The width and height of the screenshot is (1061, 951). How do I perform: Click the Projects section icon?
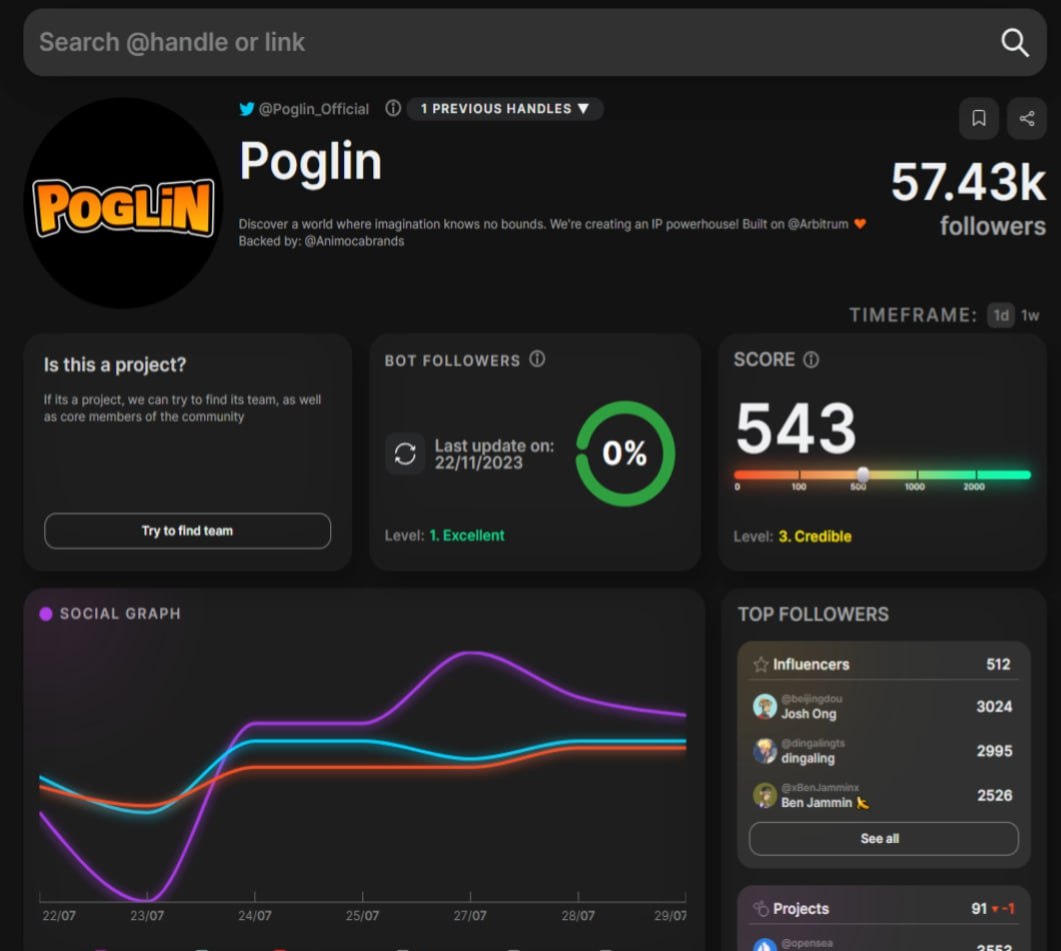pos(761,908)
